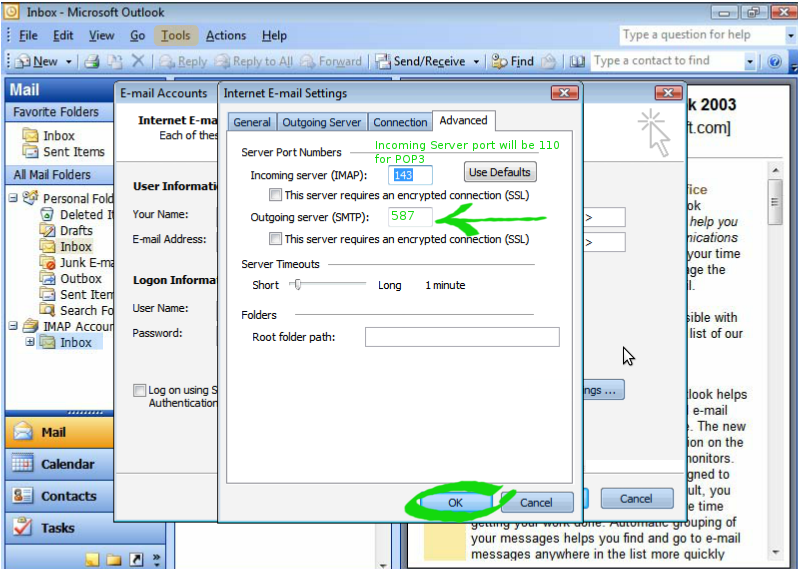Expand the IMAP Inbox subfolder
Screen dimensions: 798x569
click(x=30, y=342)
